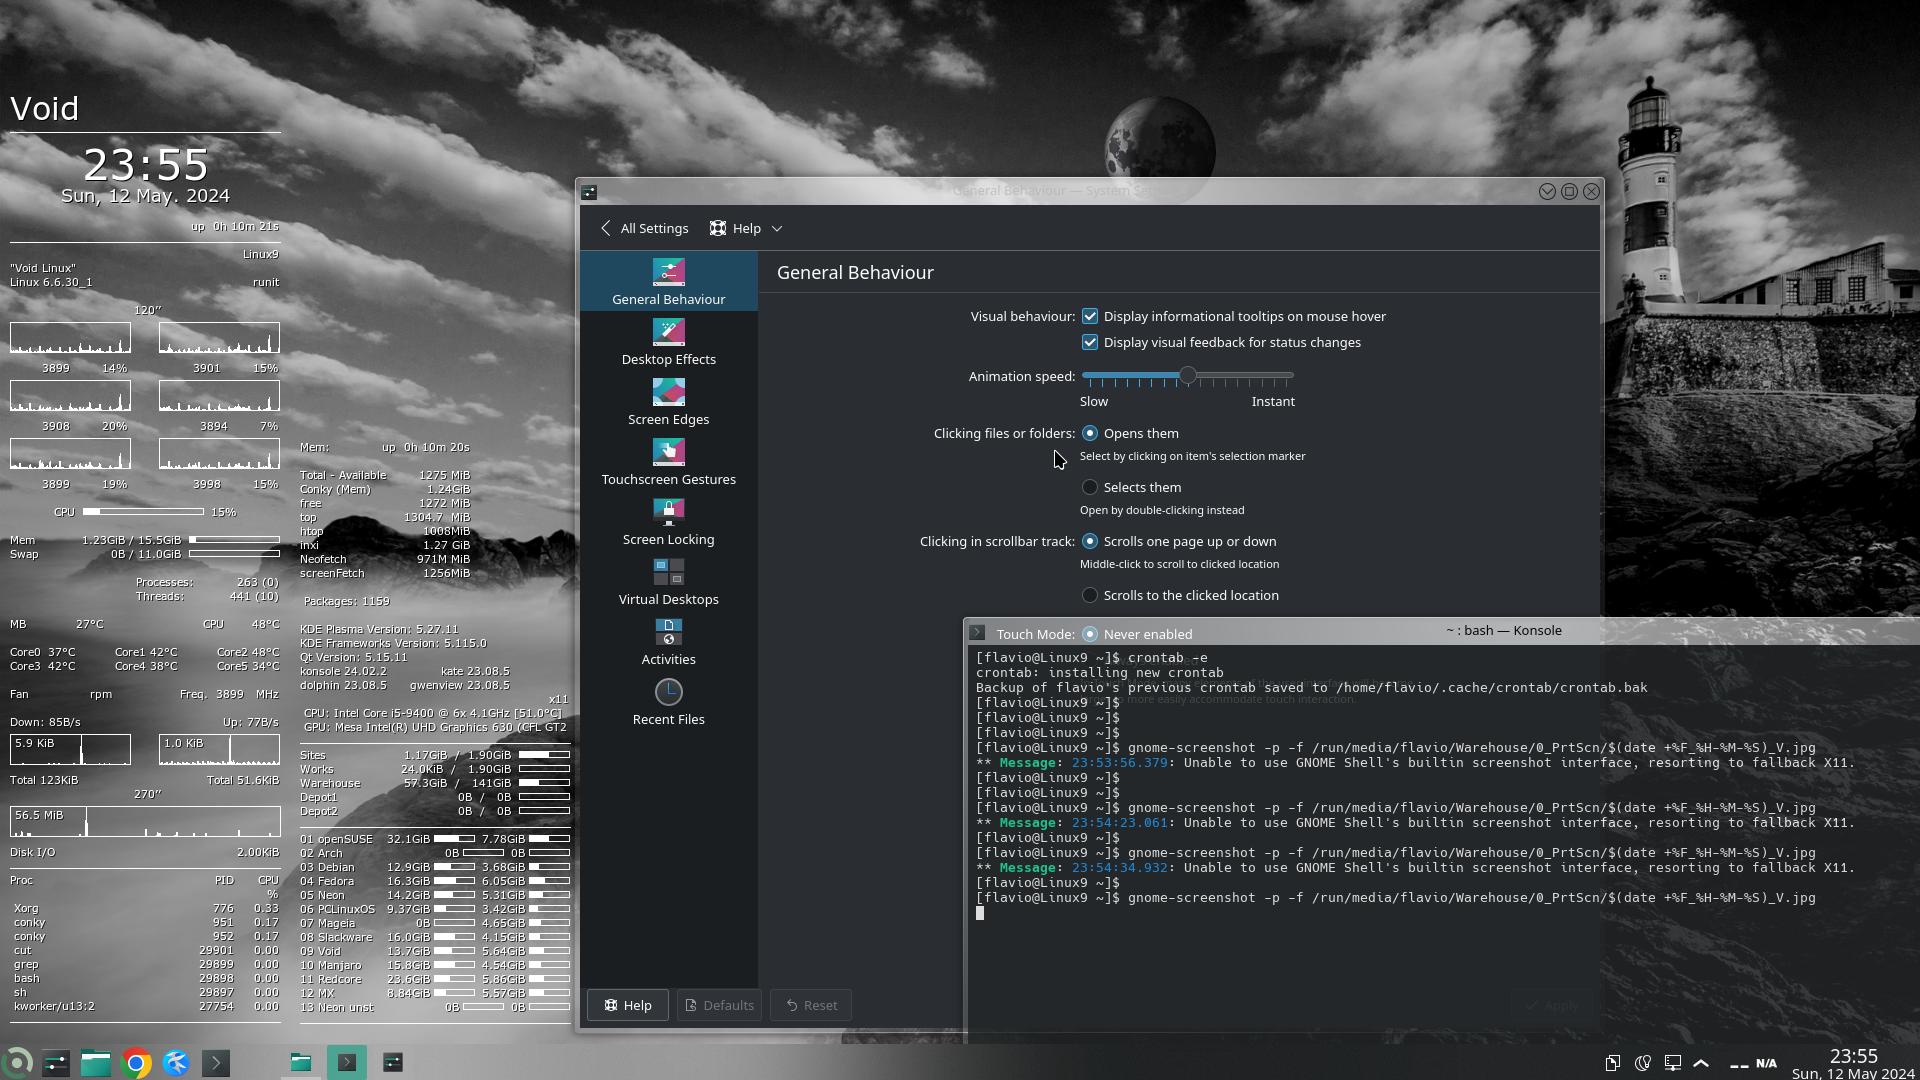
Task: Open Virtual Desktops module
Action: pyautogui.click(x=668, y=582)
